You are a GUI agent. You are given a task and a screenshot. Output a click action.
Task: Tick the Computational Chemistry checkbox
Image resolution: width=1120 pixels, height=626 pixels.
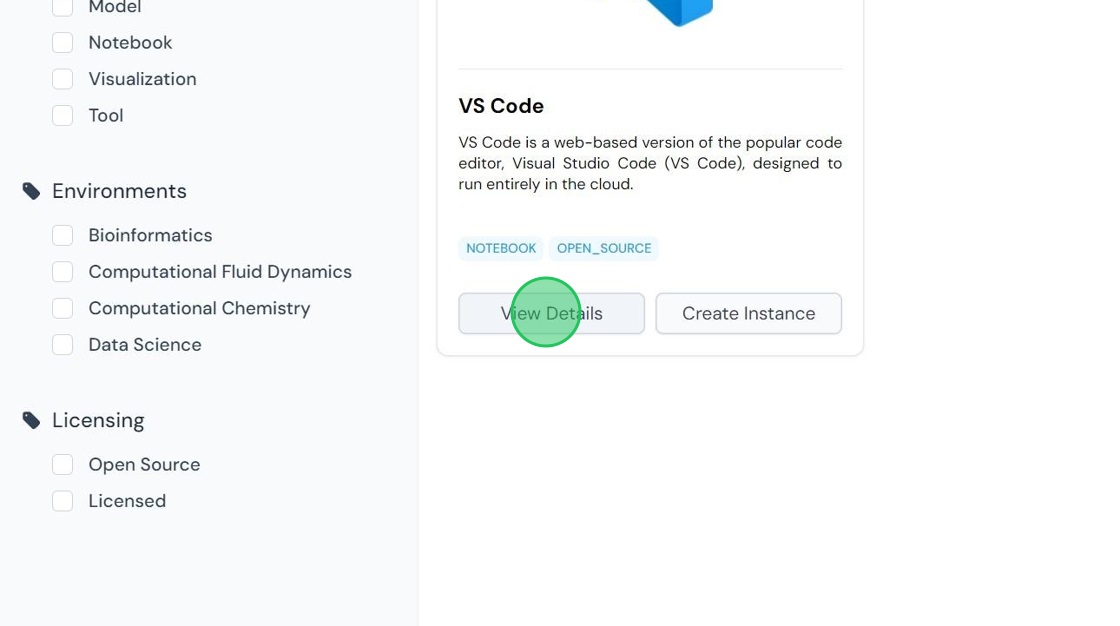click(62, 308)
